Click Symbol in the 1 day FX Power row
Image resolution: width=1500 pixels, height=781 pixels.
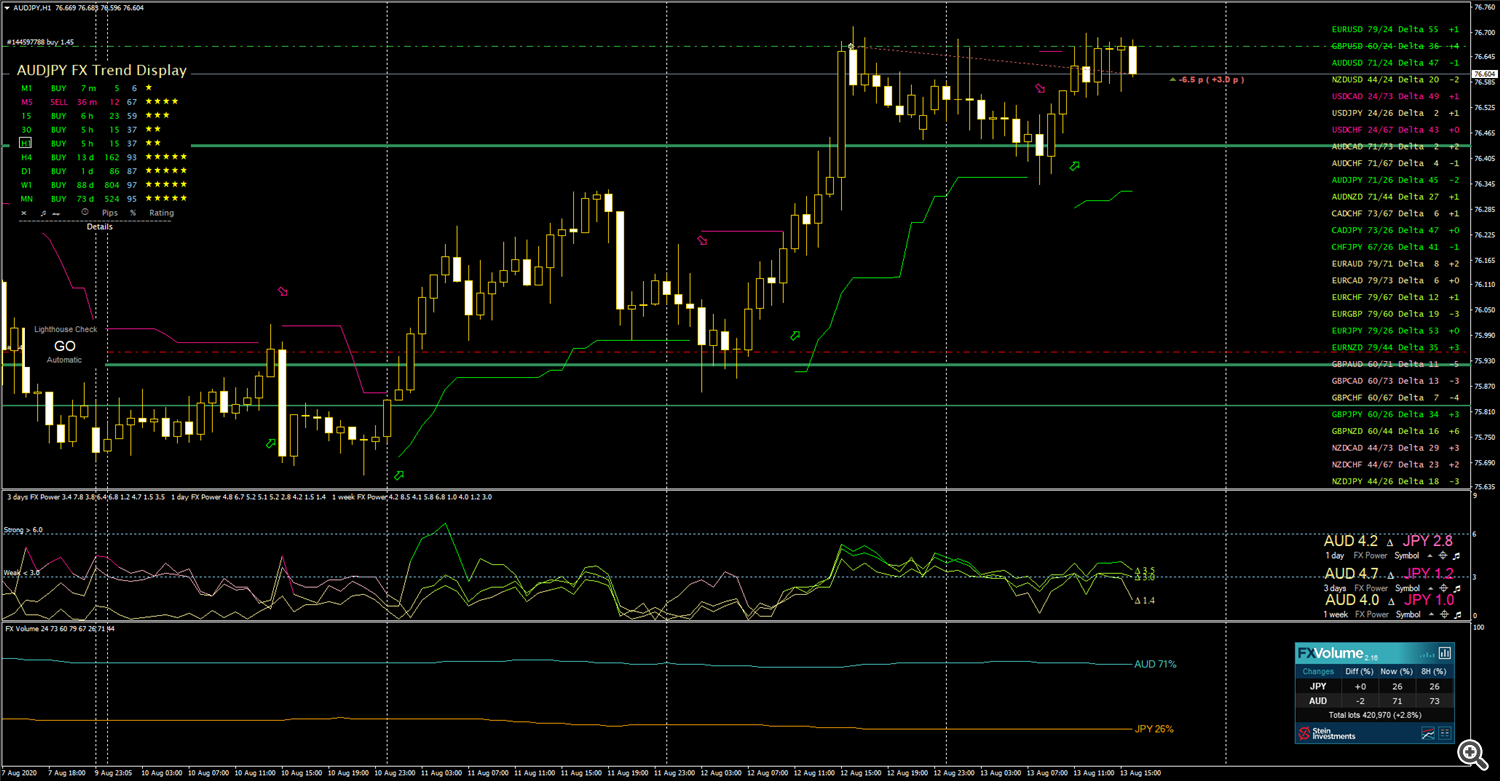(1407, 556)
